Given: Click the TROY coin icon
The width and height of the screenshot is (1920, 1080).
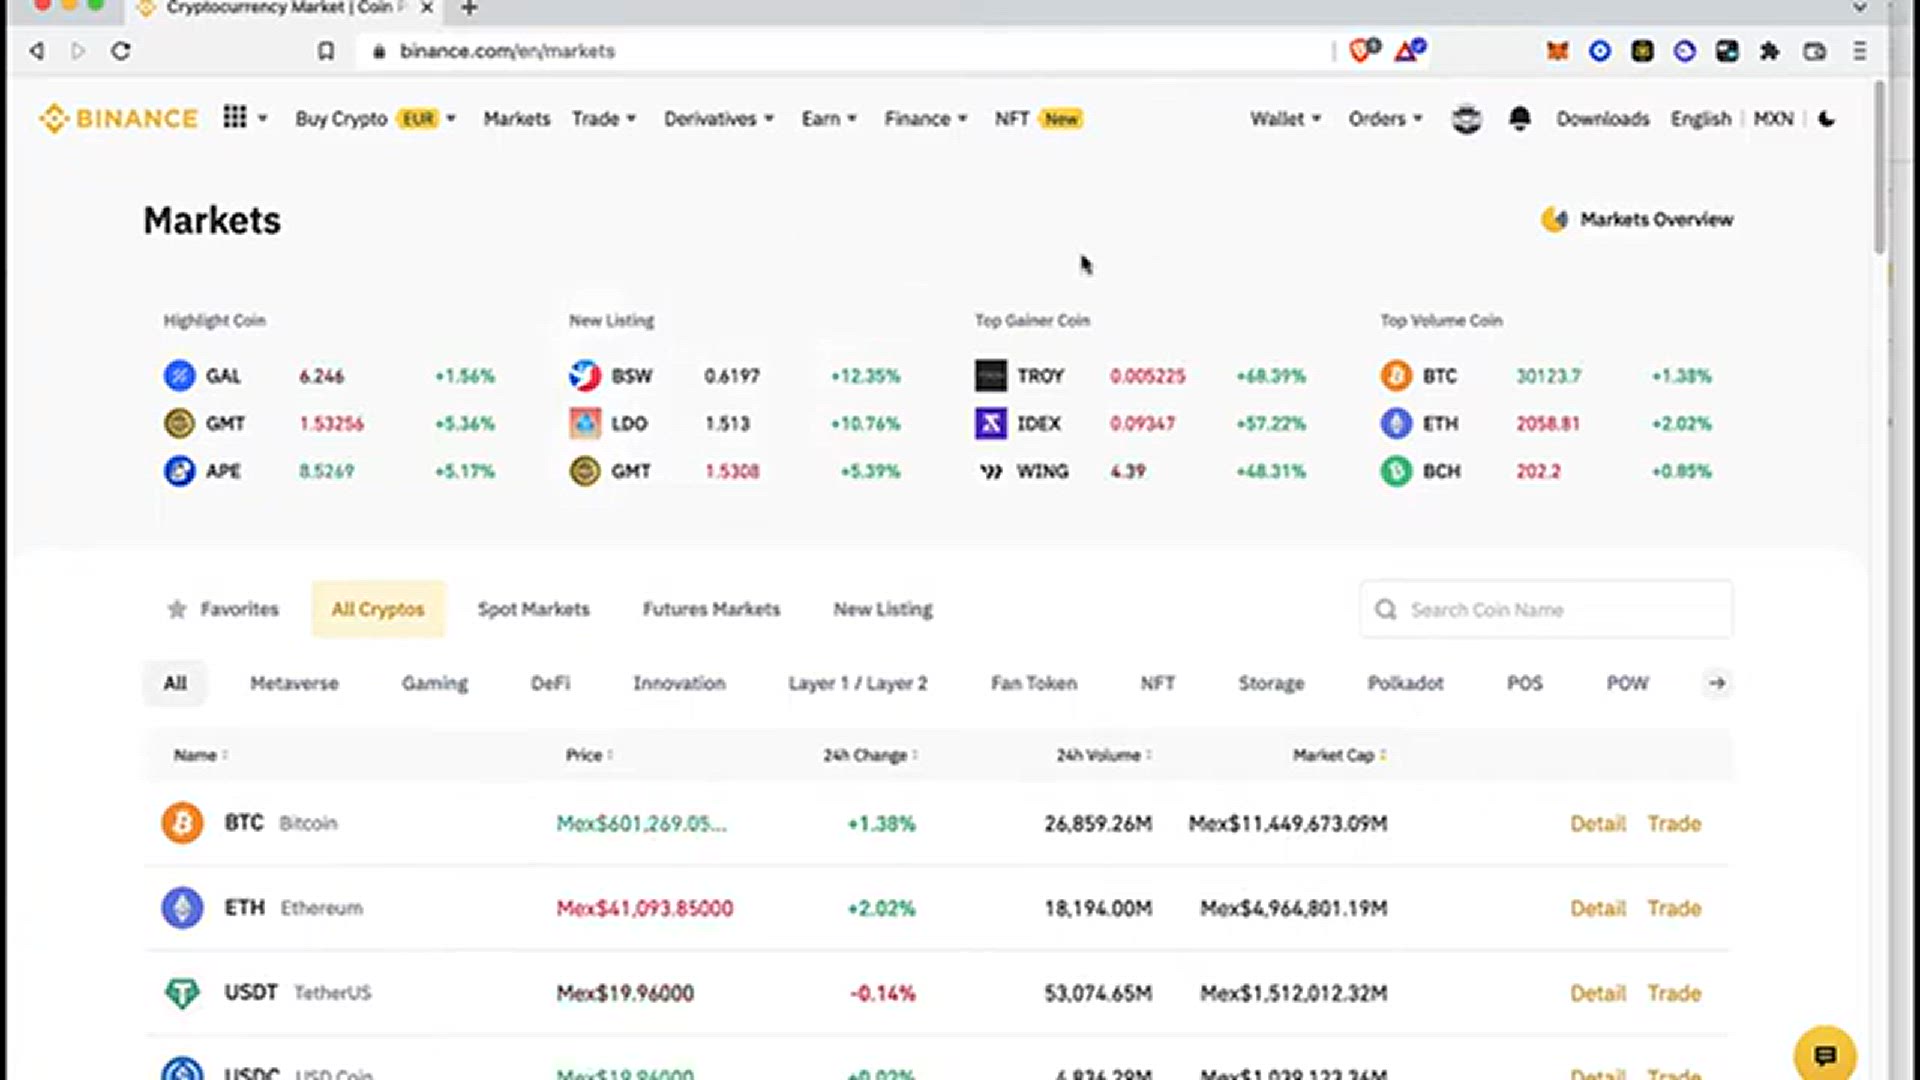Looking at the screenshot, I should [x=991, y=376].
